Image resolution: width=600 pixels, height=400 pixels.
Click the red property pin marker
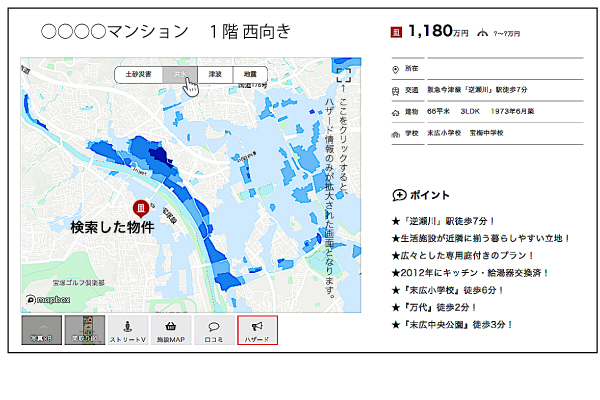(141, 208)
